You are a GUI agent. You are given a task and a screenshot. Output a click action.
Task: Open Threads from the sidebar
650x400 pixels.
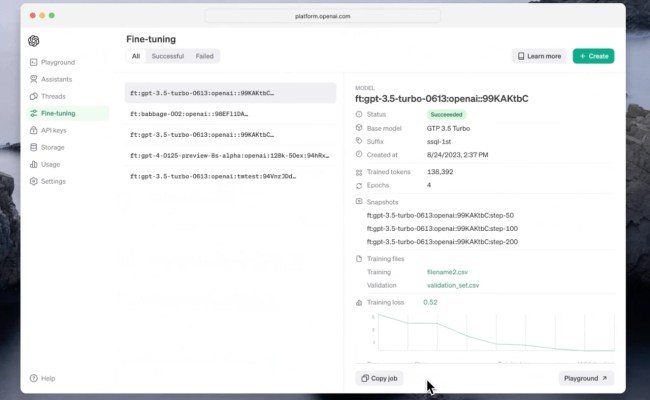coord(68,96)
